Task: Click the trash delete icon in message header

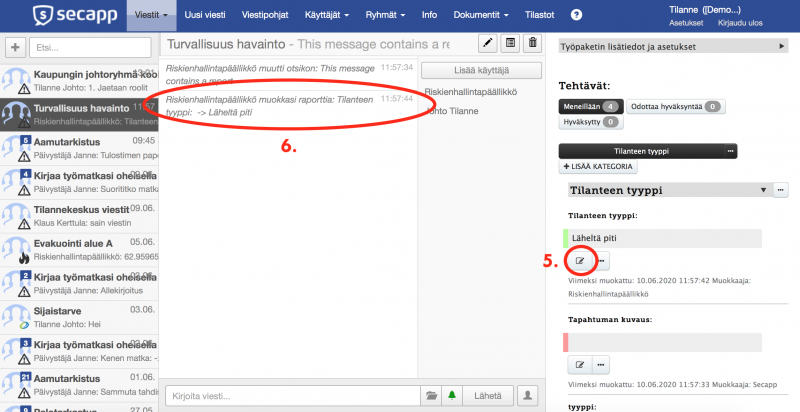Action: (533, 43)
